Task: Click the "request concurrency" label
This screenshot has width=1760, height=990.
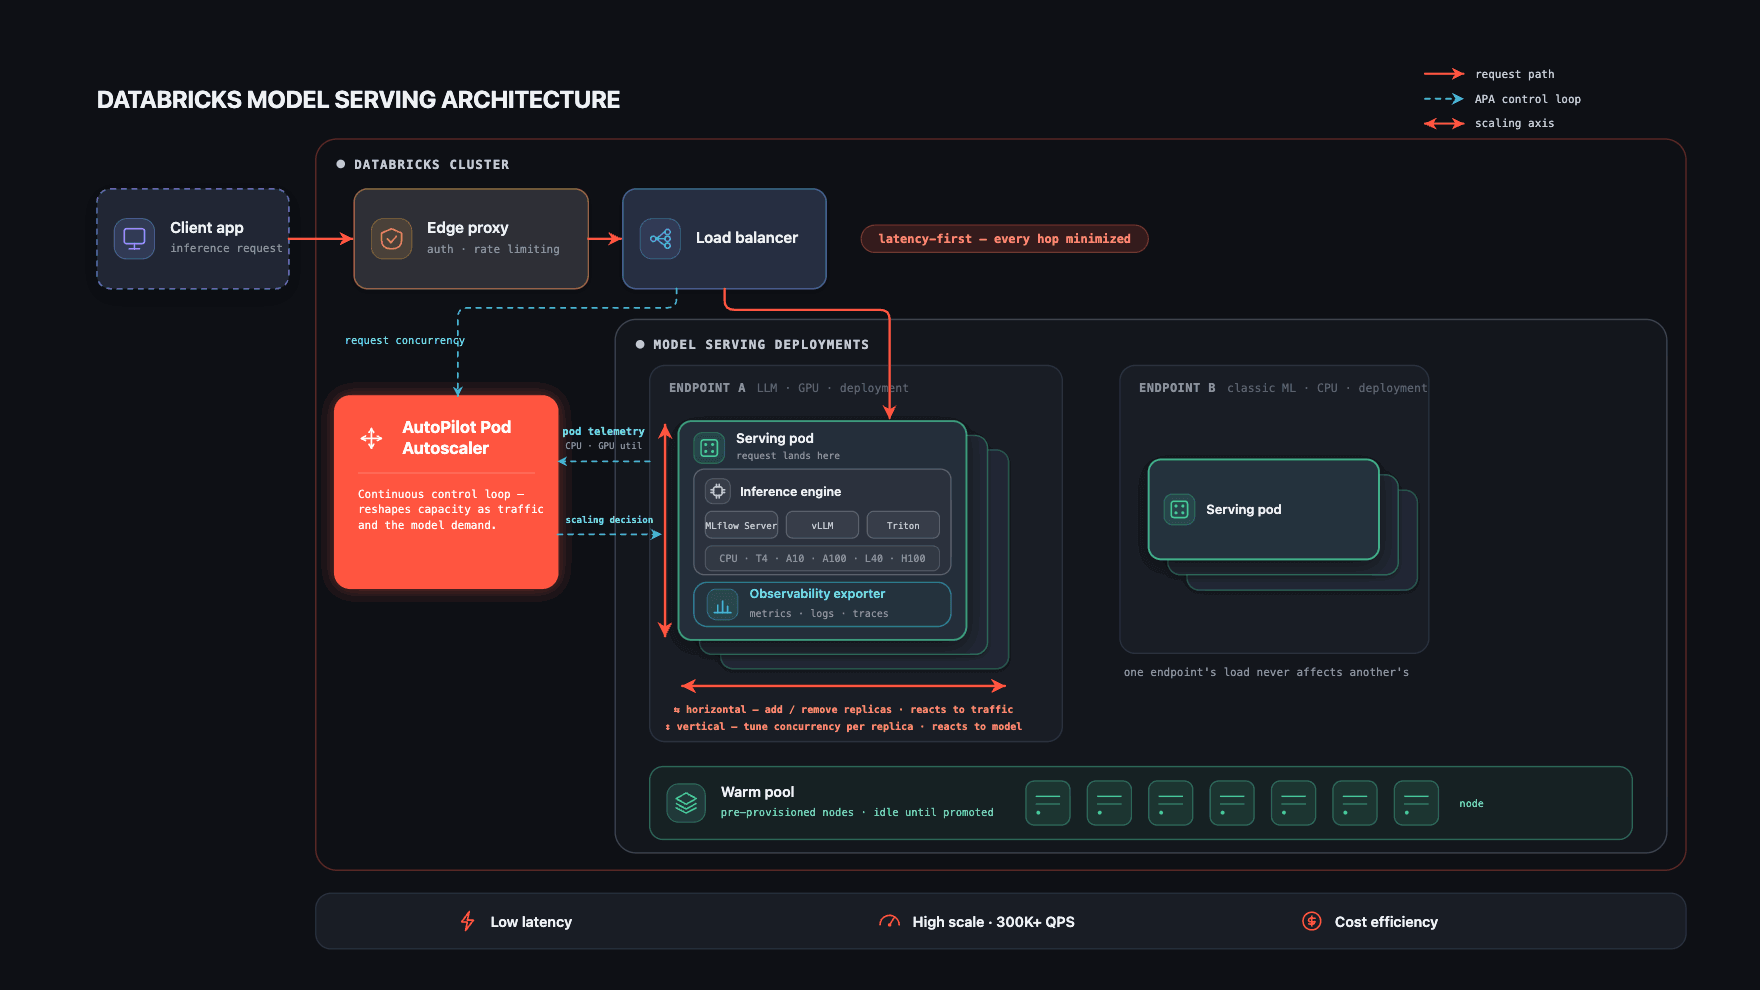Action: point(405,341)
